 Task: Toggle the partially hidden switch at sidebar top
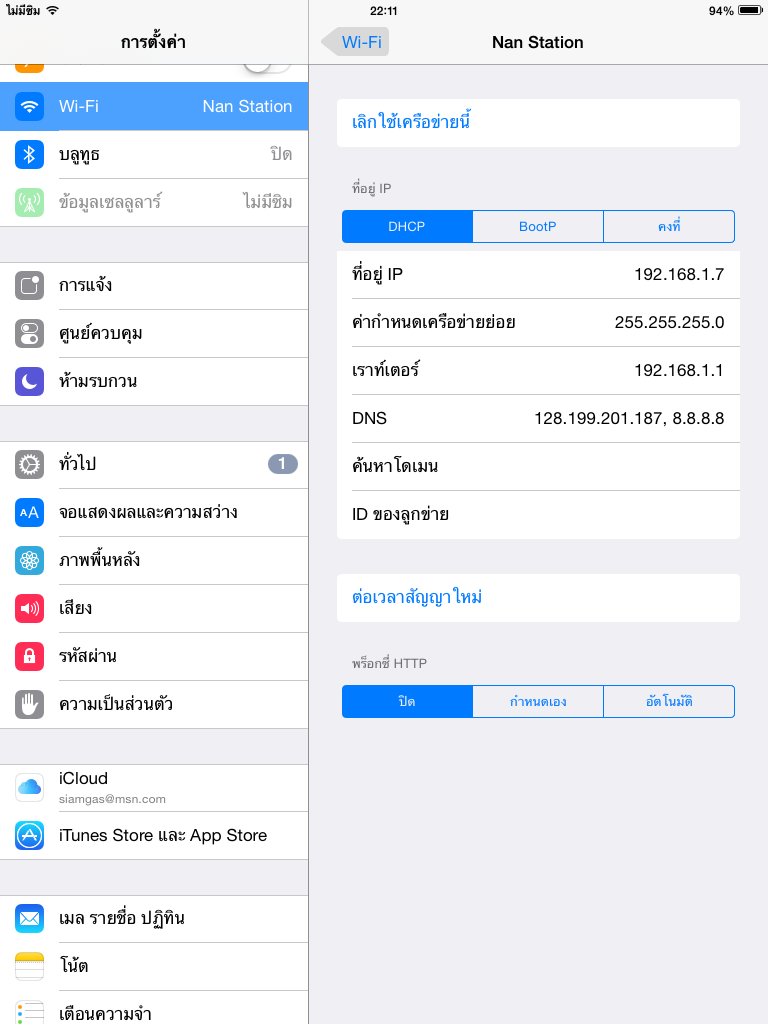(266, 68)
